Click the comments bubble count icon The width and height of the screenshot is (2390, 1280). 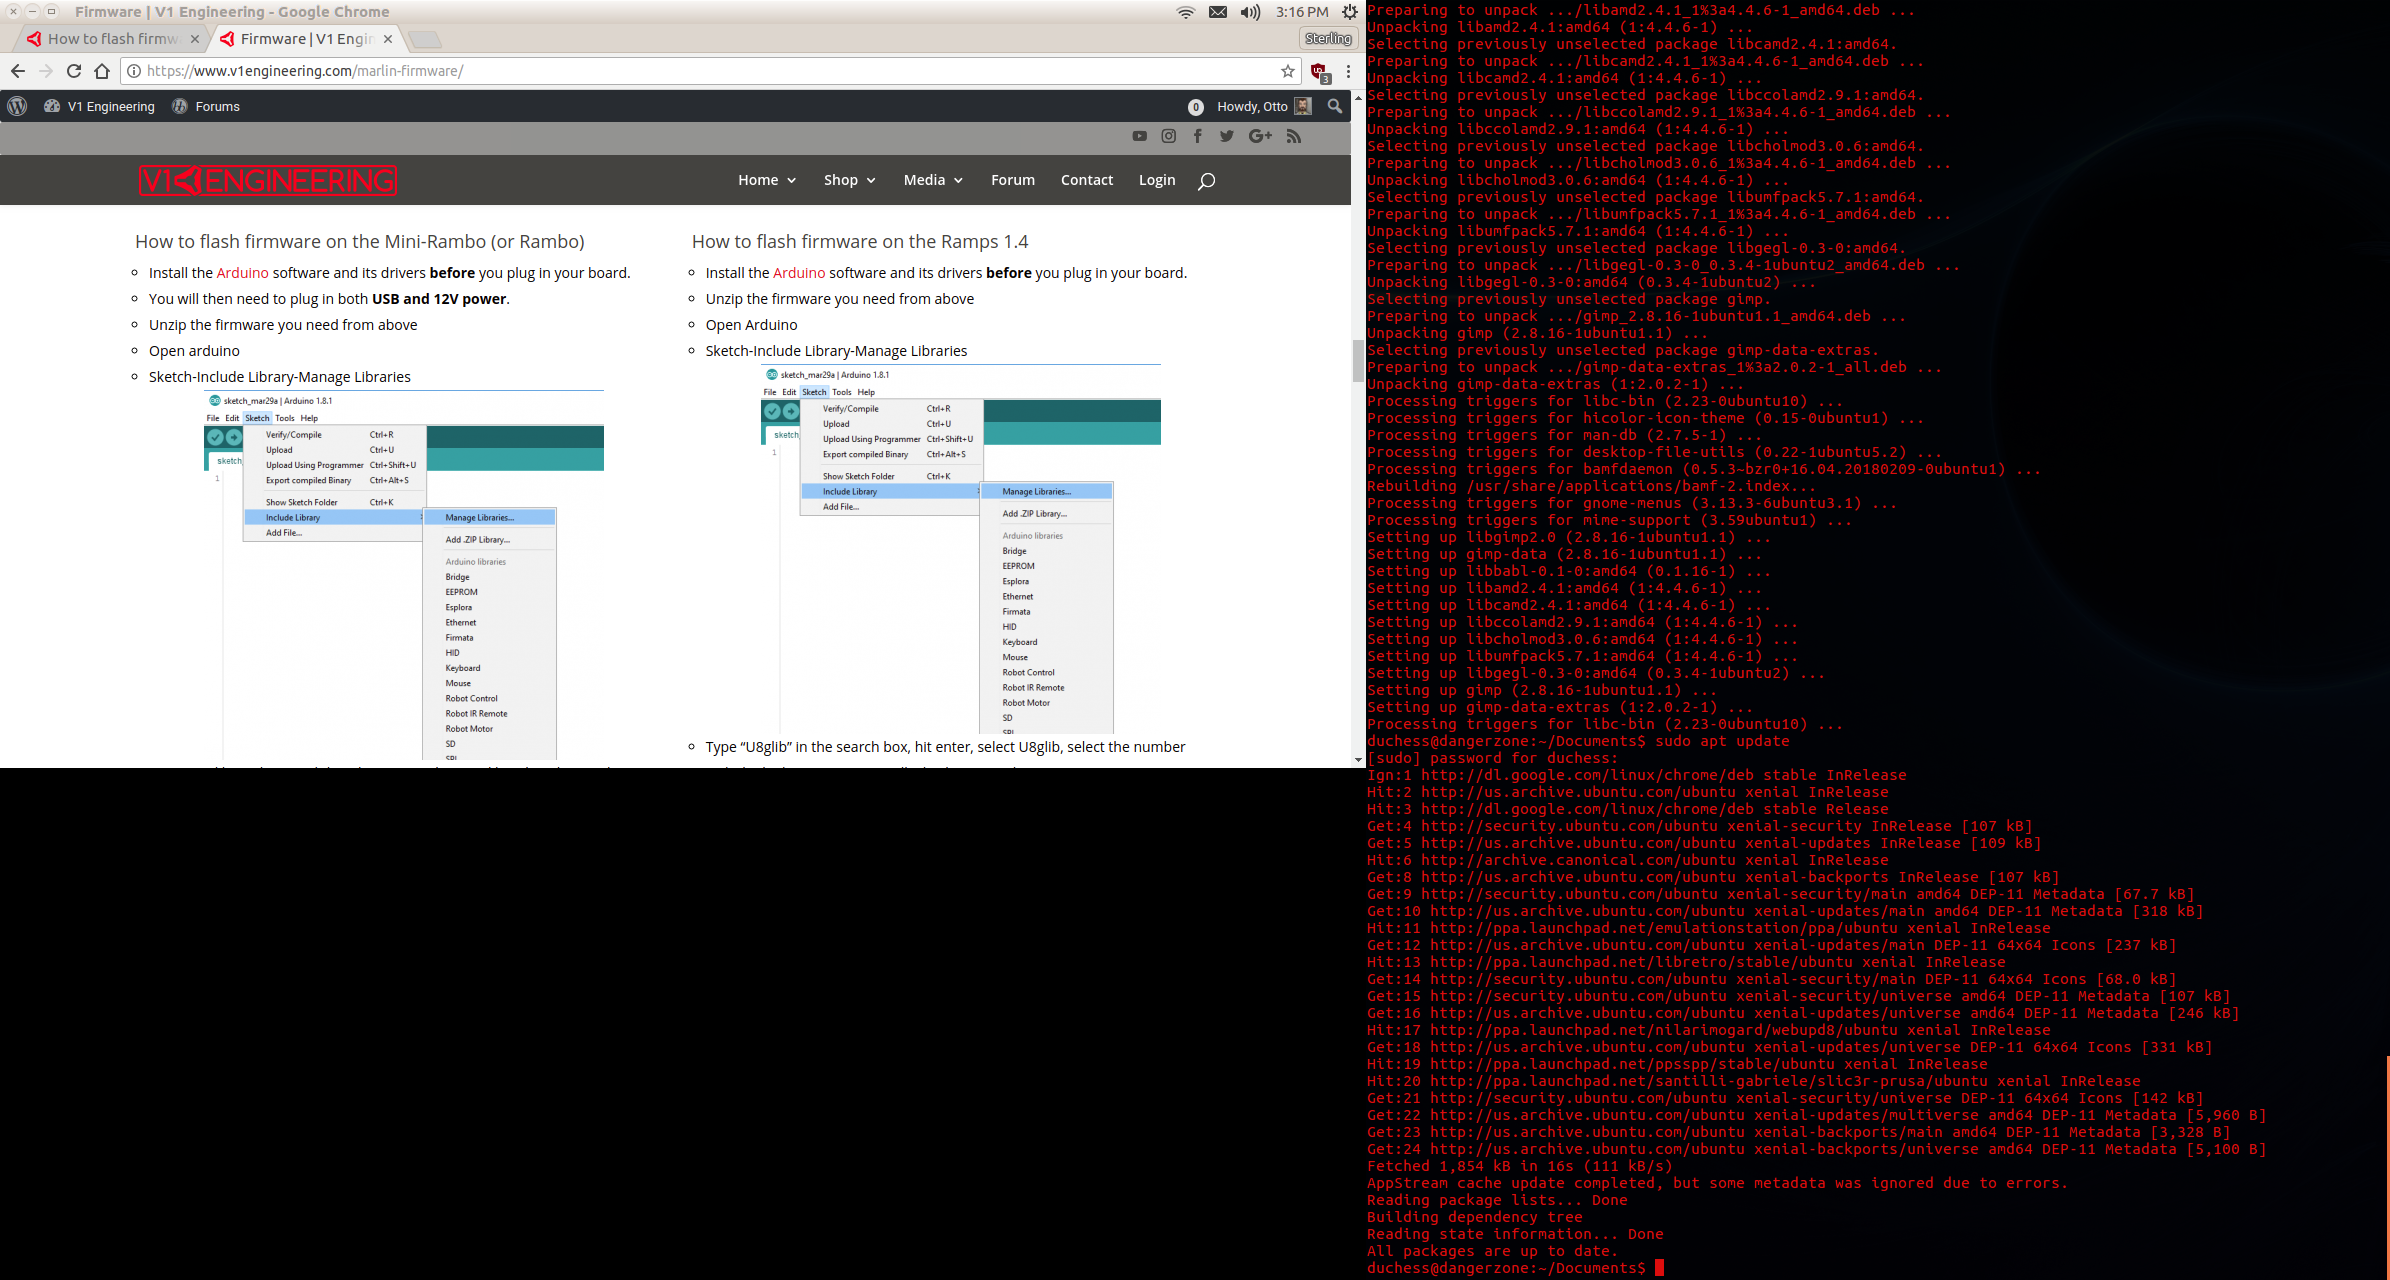tap(1196, 107)
